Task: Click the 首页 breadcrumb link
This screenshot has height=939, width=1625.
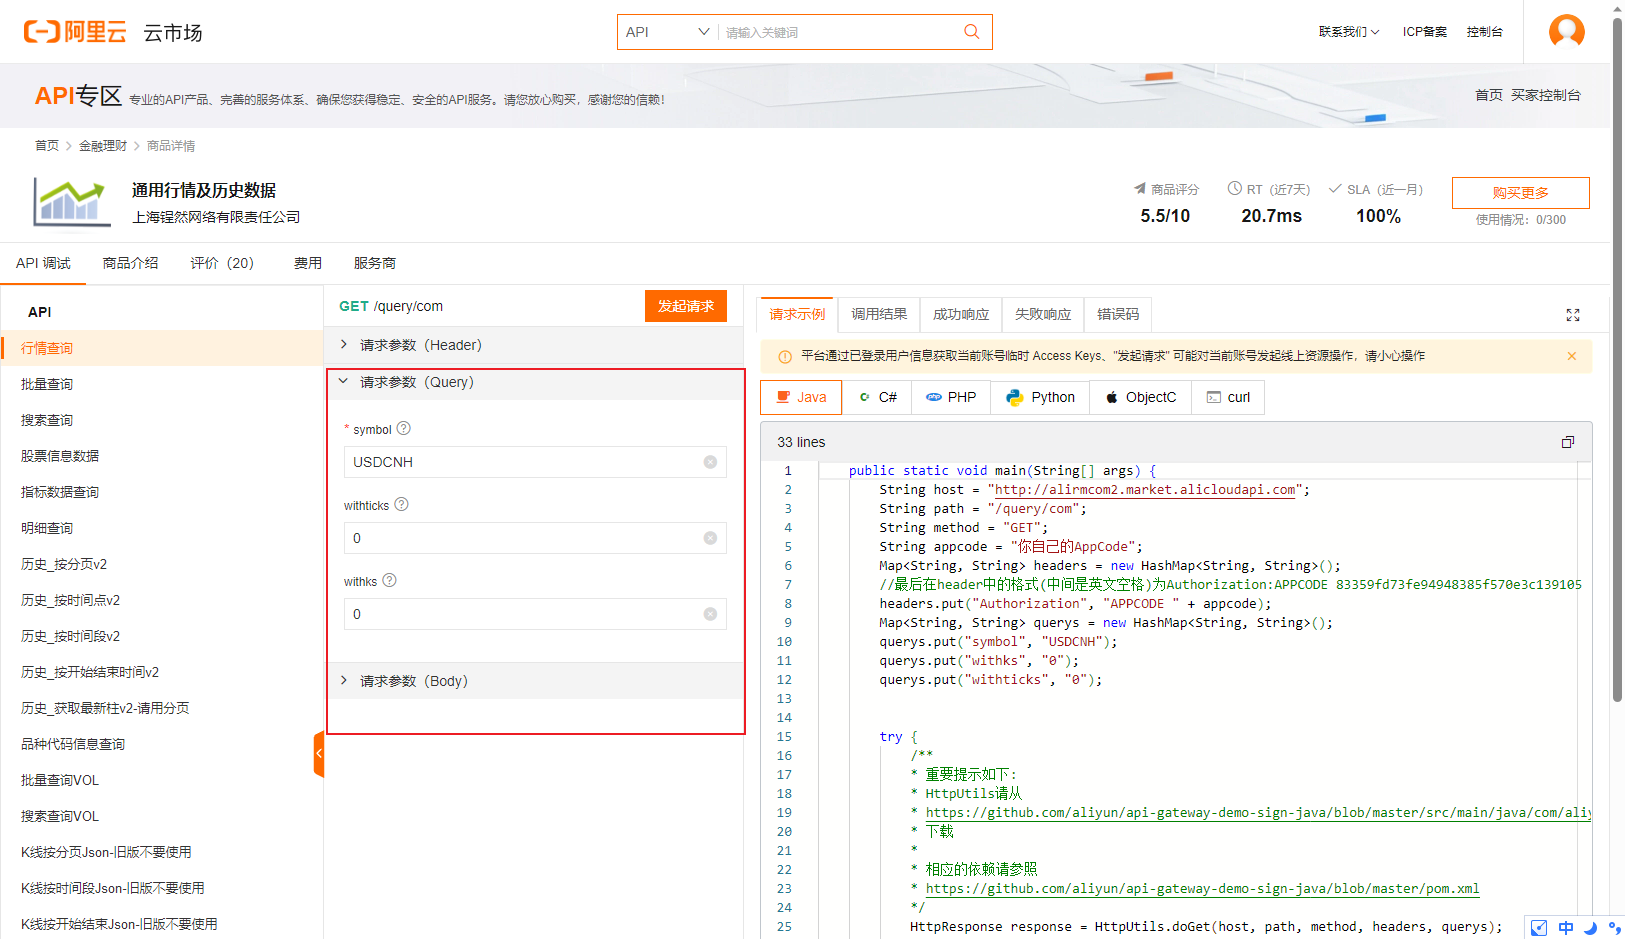Action: (47, 146)
